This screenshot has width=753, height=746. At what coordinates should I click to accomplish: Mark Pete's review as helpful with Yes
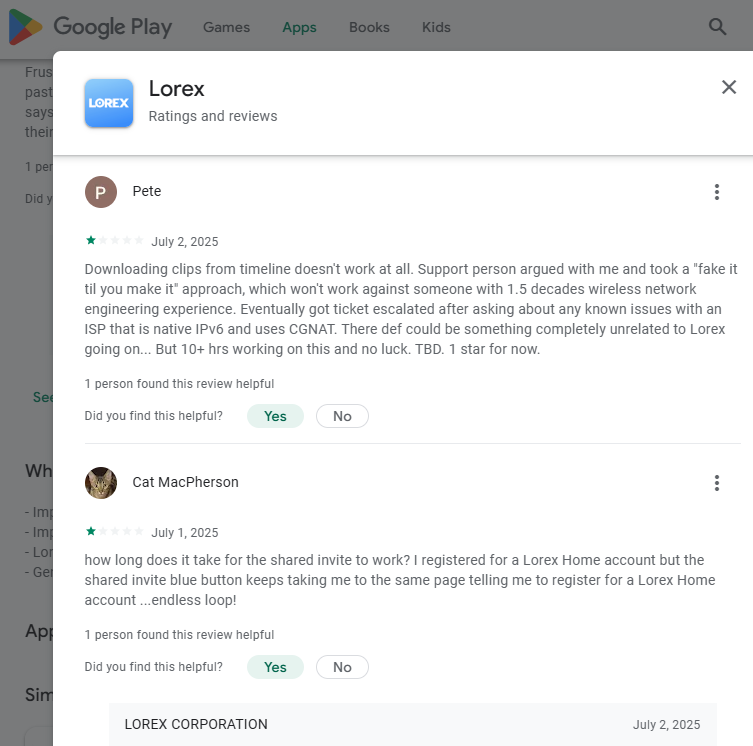coord(275,416)
